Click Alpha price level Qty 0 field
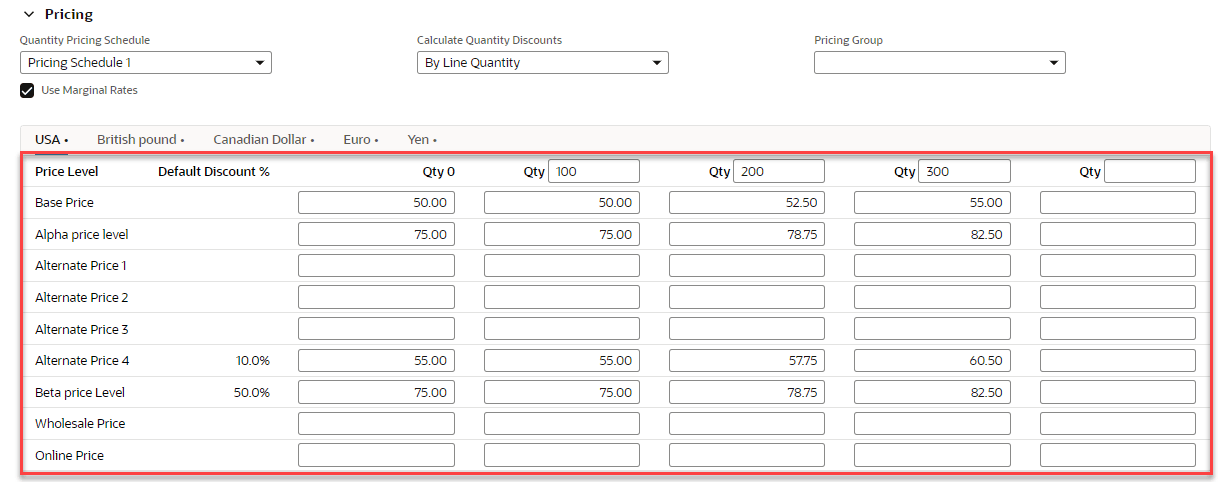Screen dimensions: 1223x482 click(x=376, y=234)
